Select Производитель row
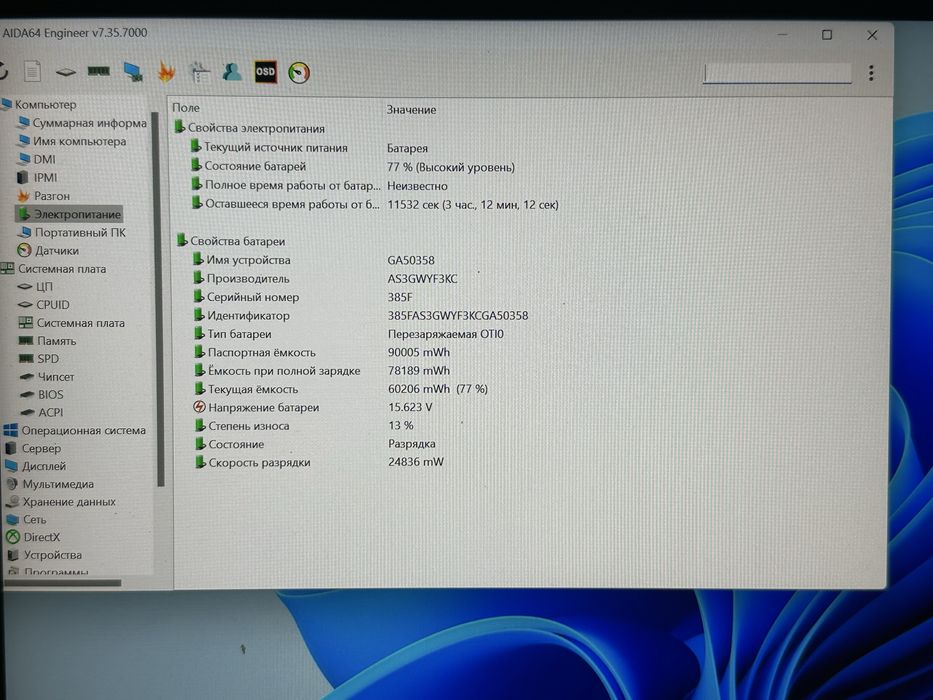This screenshot has height=700, width=933. pyautogui.click(x=325, y=279)
